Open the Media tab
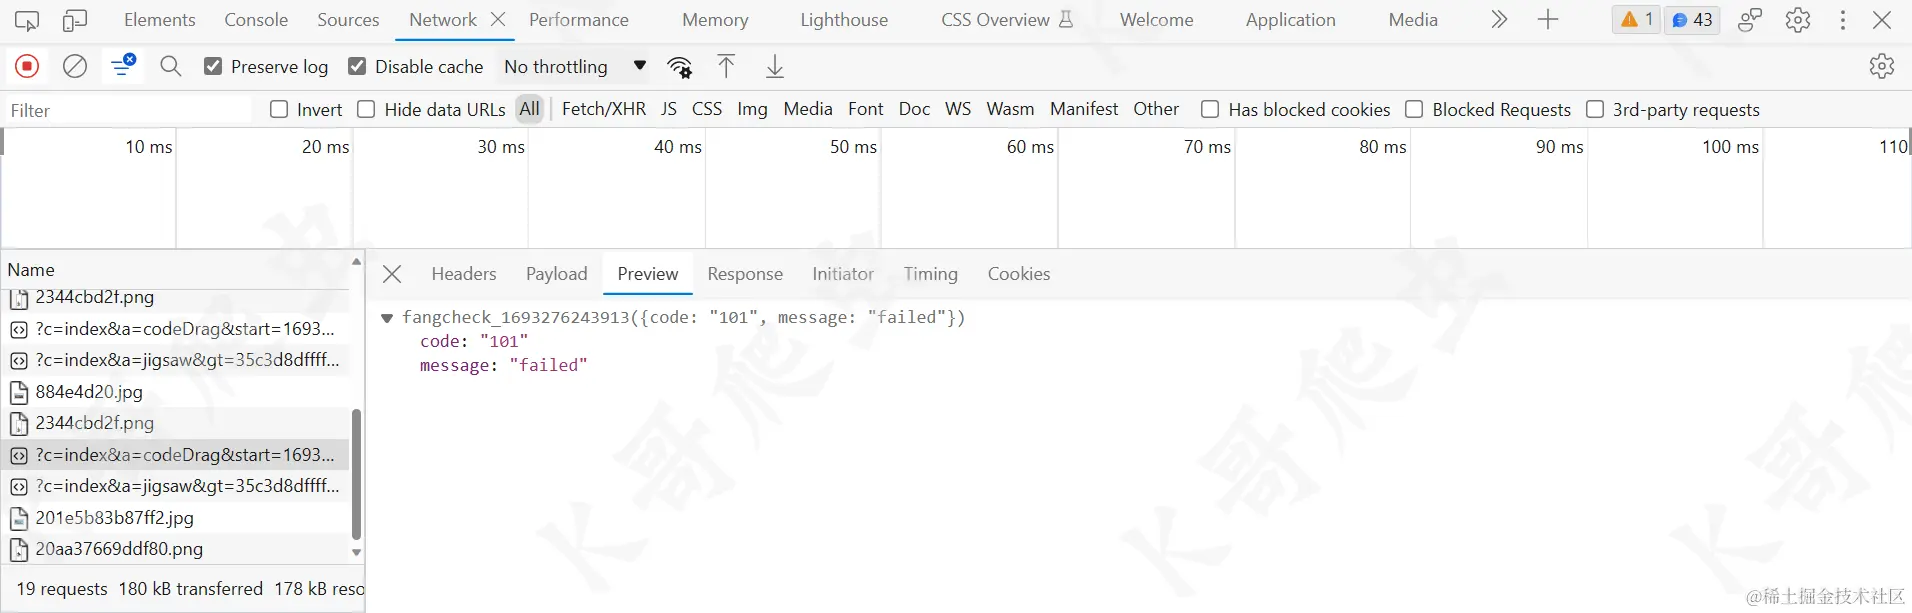 point(1413,20)
